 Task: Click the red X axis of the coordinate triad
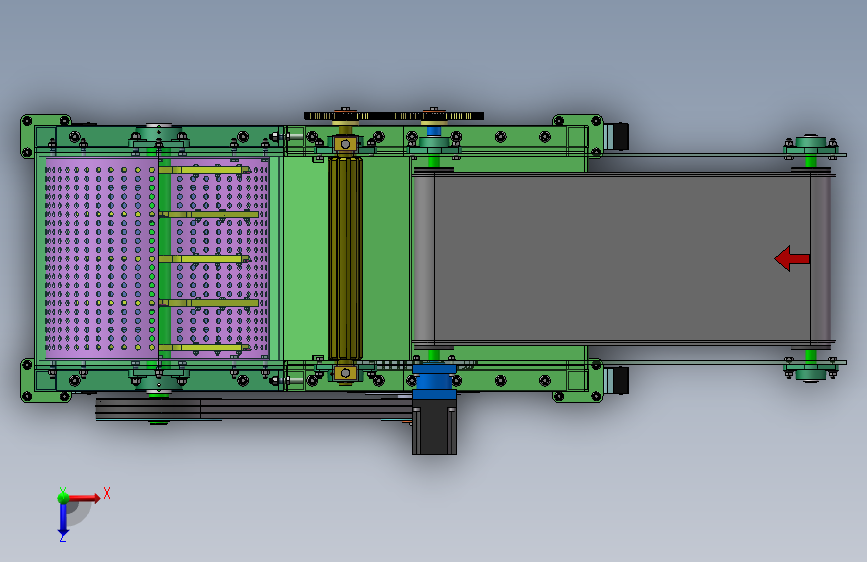click(84, 498)
